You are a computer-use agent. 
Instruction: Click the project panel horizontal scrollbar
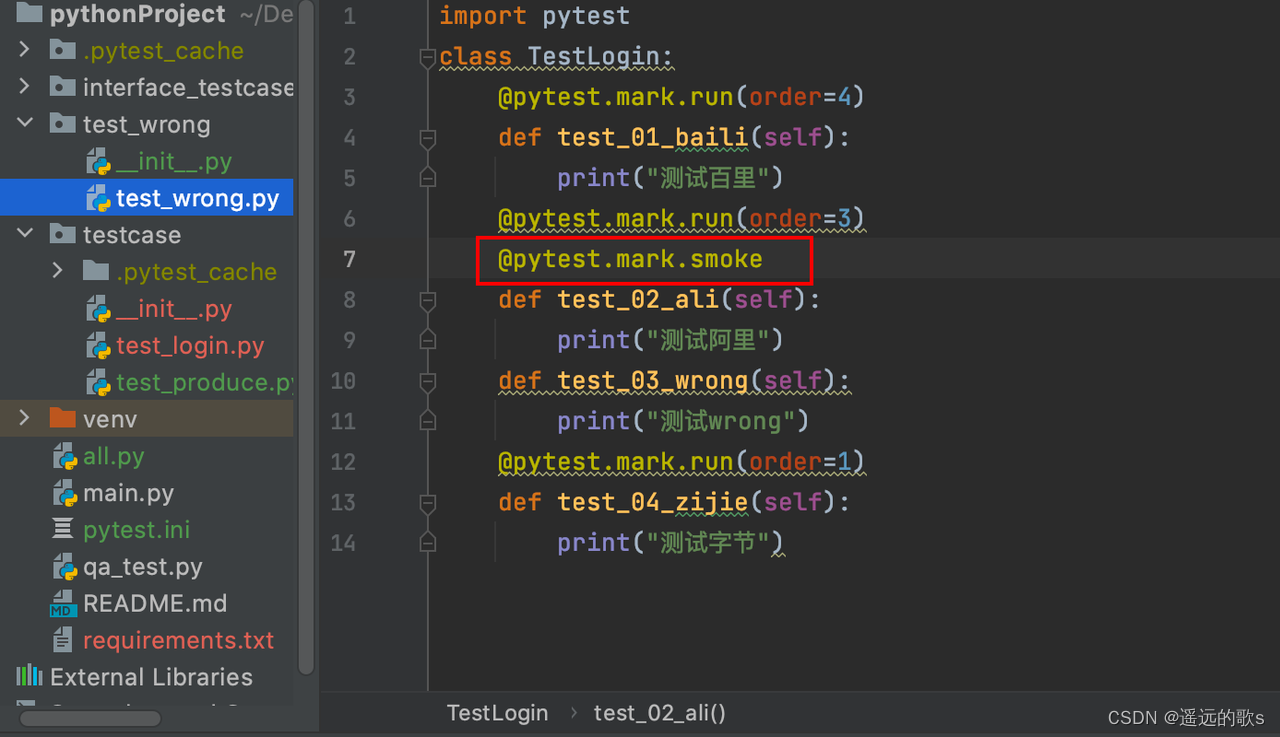tap(90, 718)
